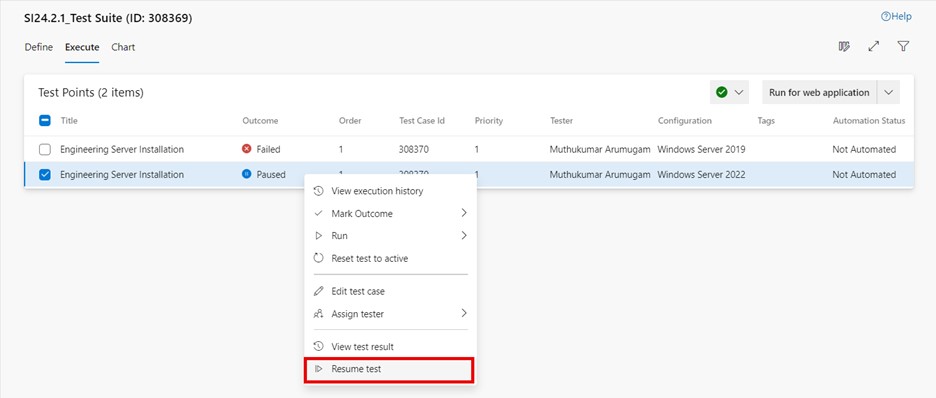This screenshot has width=936, height=398.
Task: Click Not Automated in the Failed row
Action: pyautogui.click(x=864, y=150)
